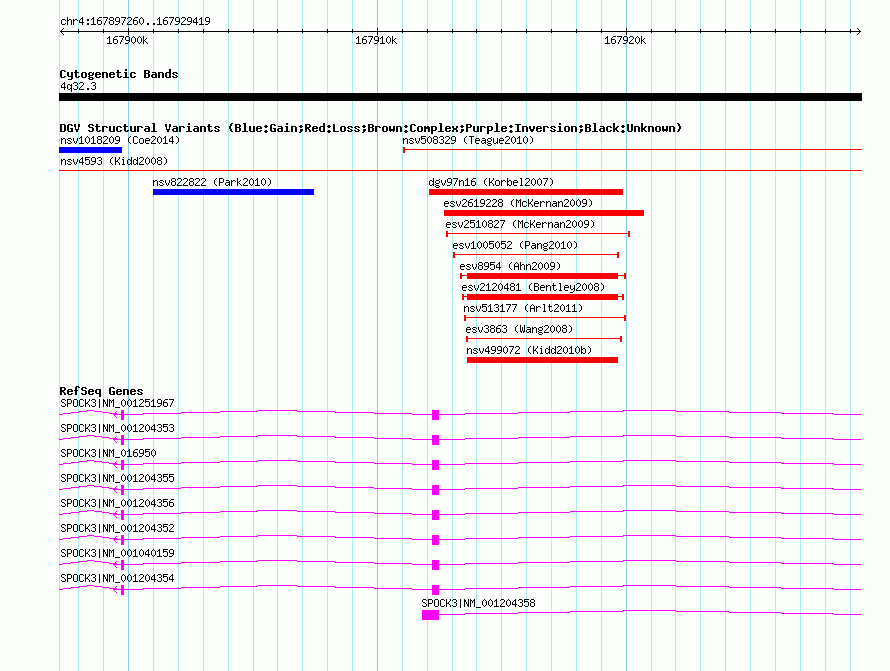890x671 pixels.
Task: Click the nsv513177 (Arlt2011) label
Action: [x=523, y=308]
